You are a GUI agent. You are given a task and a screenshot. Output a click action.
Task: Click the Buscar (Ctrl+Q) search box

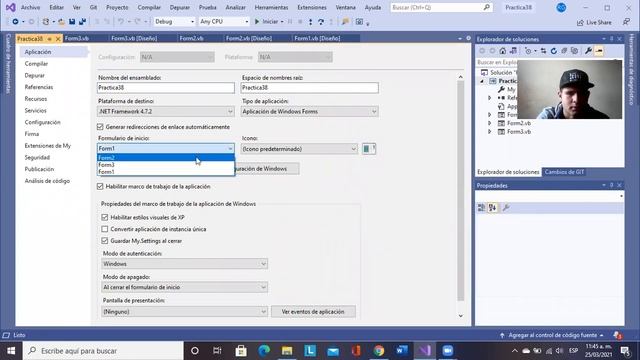tap(441, 7)
